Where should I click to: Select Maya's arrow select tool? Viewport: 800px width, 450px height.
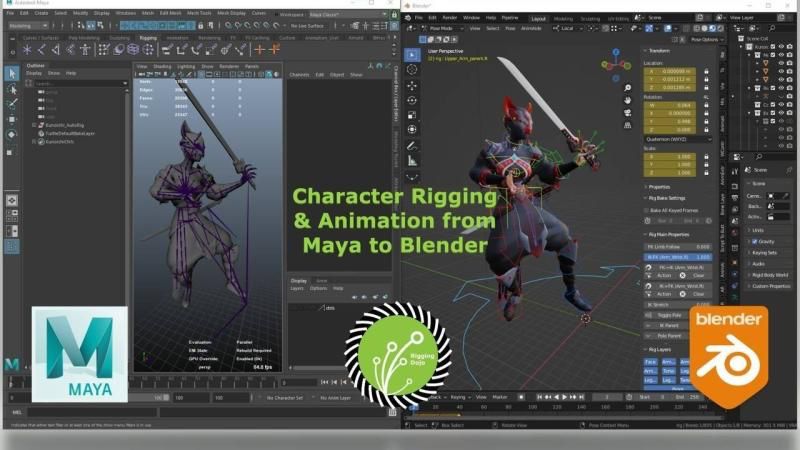tap(11, 73)
